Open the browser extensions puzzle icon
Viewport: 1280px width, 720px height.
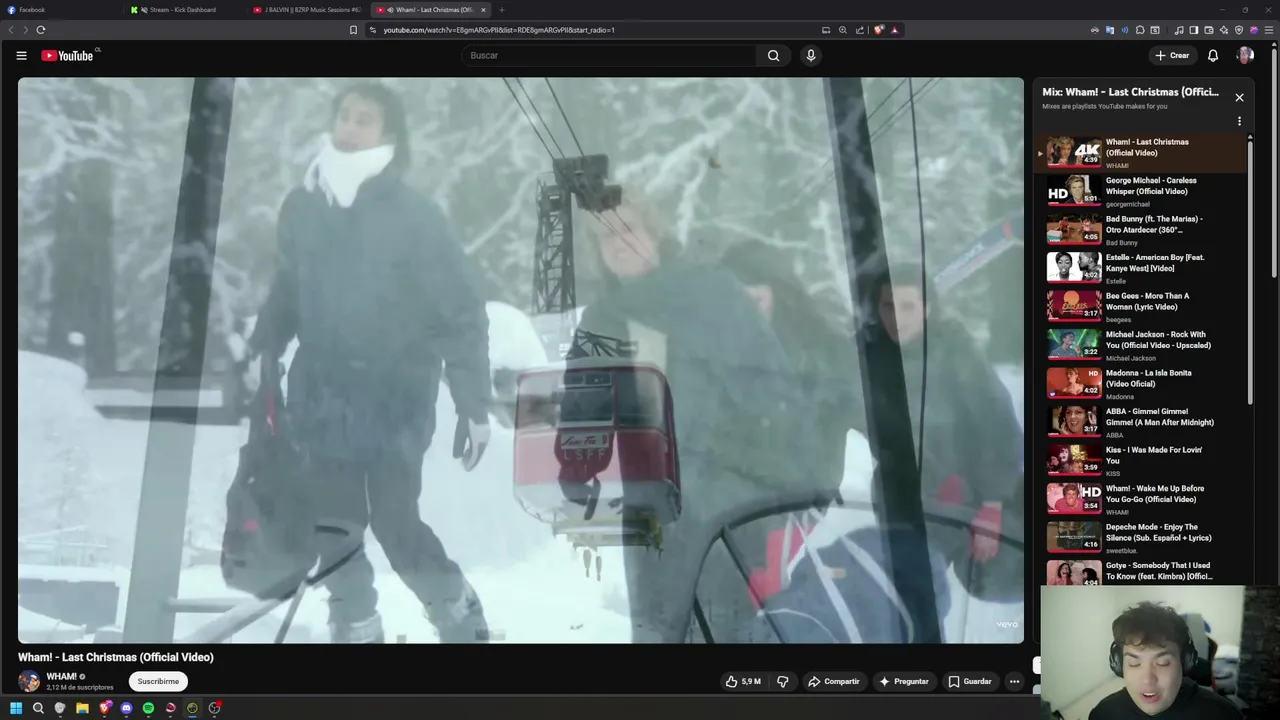(1140, 30)
